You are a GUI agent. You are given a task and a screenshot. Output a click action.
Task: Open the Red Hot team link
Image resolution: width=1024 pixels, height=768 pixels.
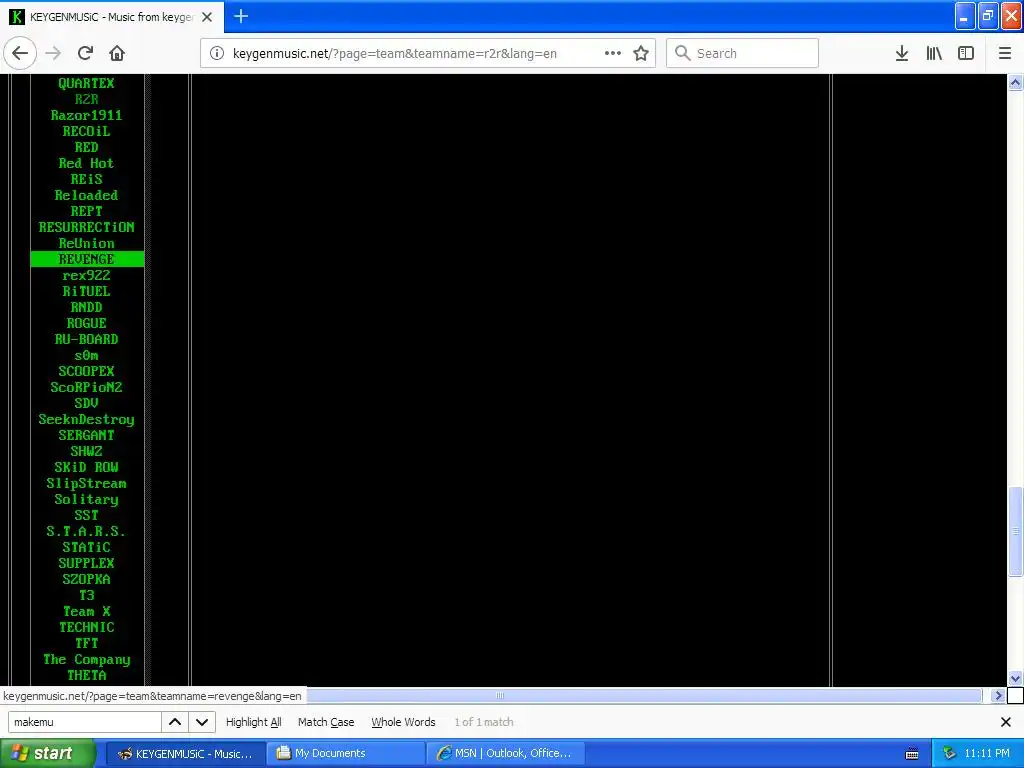pos(86,163)
